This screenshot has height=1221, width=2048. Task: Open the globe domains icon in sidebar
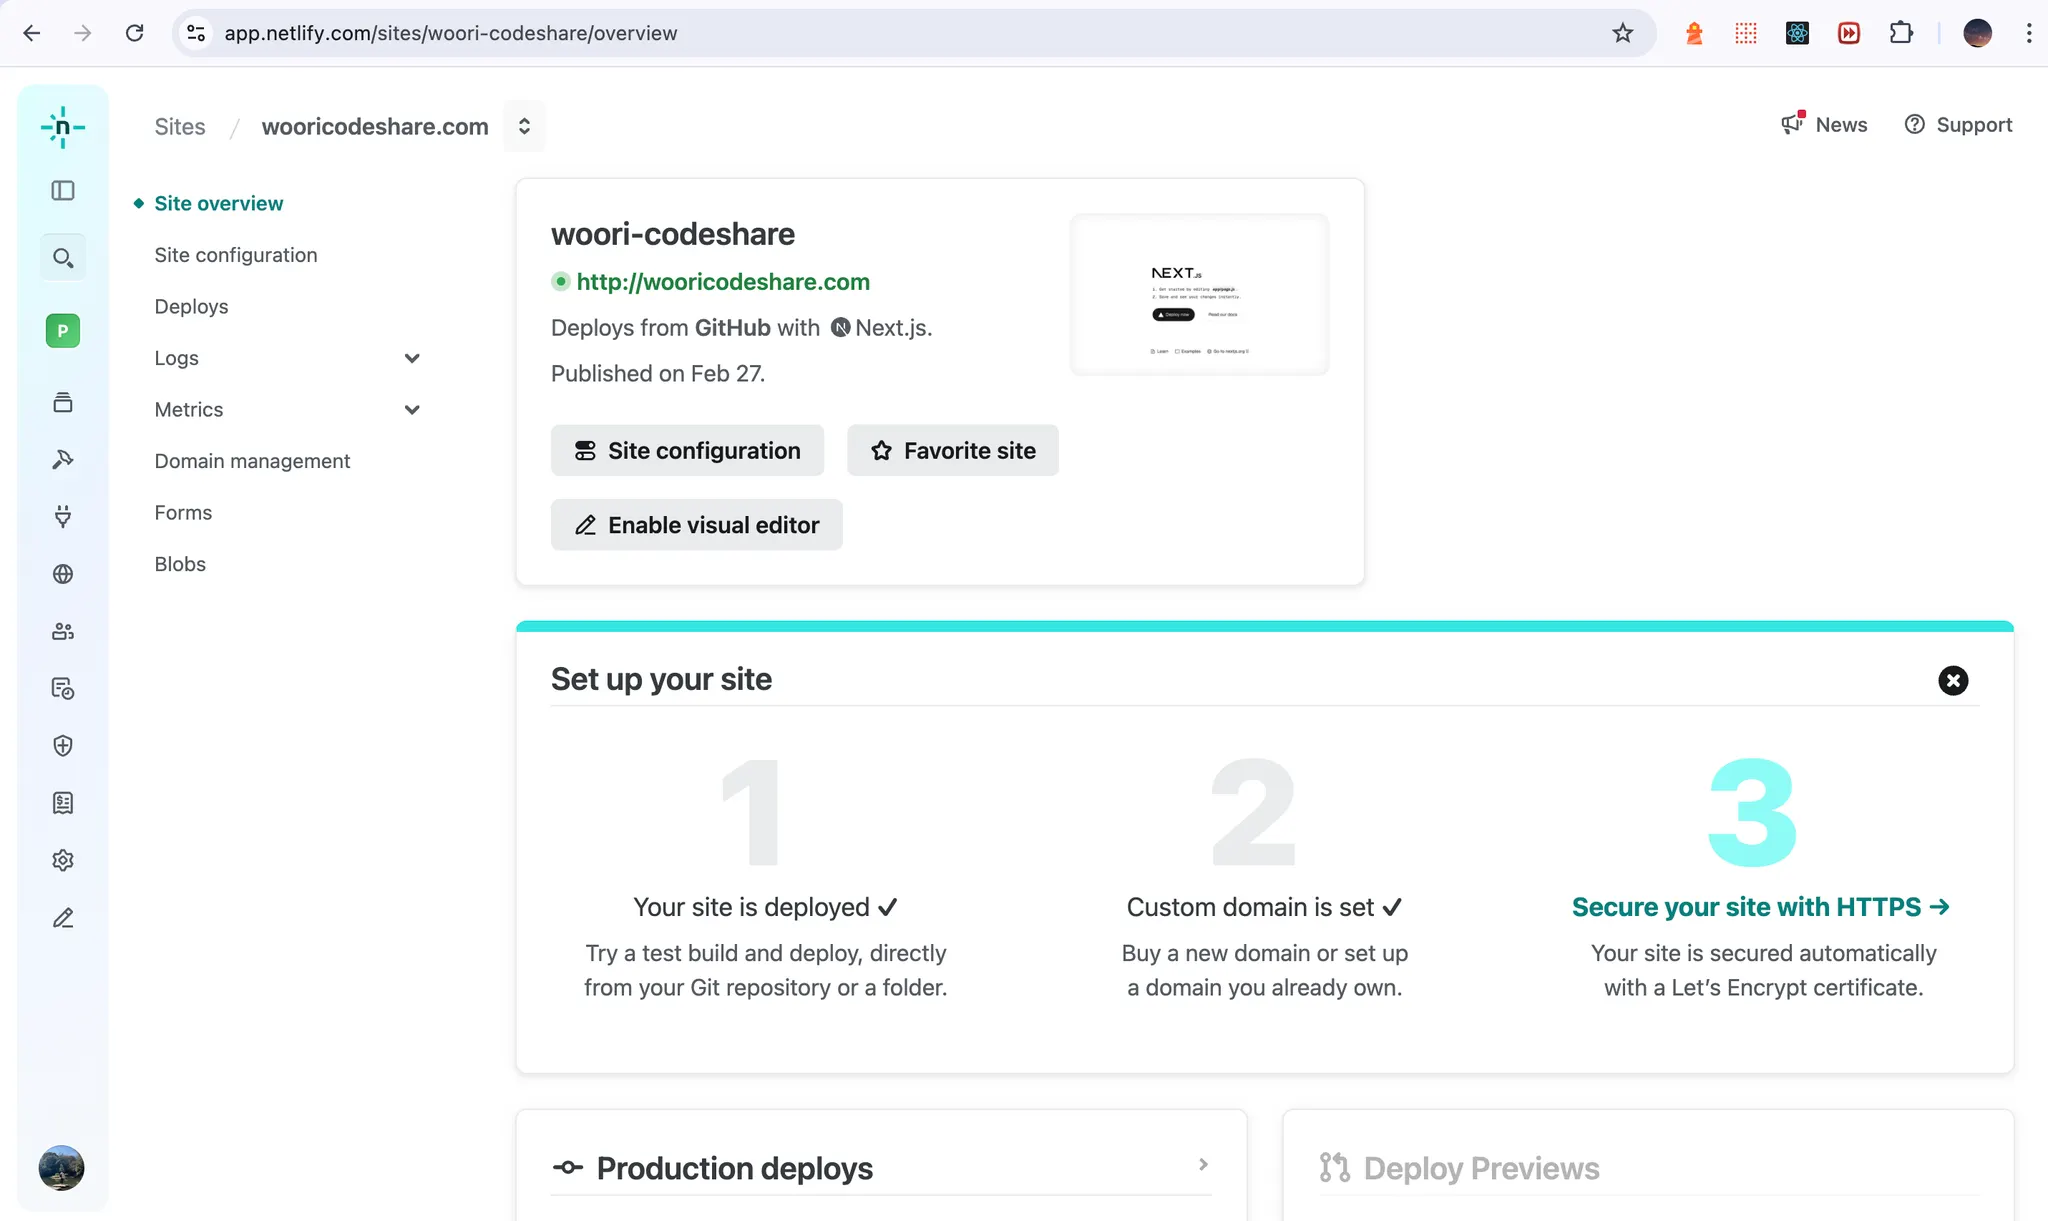coord(62,574)
